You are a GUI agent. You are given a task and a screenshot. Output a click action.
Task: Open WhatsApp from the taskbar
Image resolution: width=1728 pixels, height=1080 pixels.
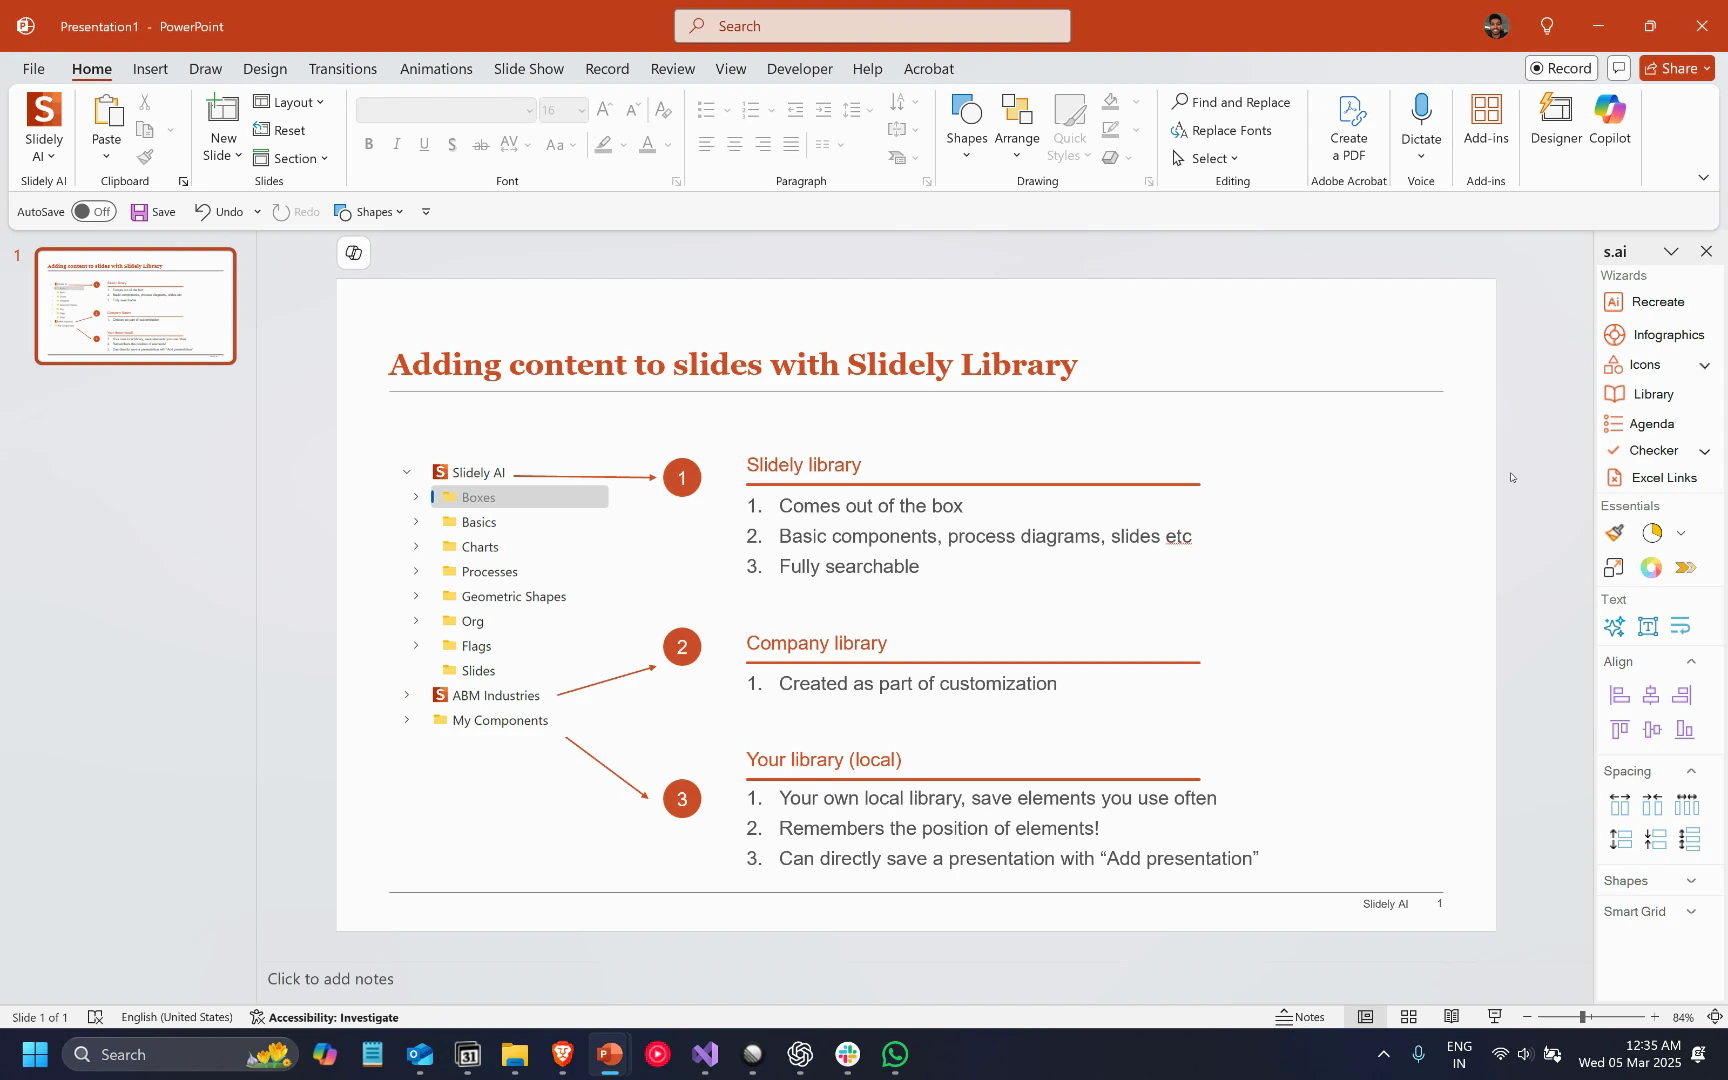coord(895,1054)
